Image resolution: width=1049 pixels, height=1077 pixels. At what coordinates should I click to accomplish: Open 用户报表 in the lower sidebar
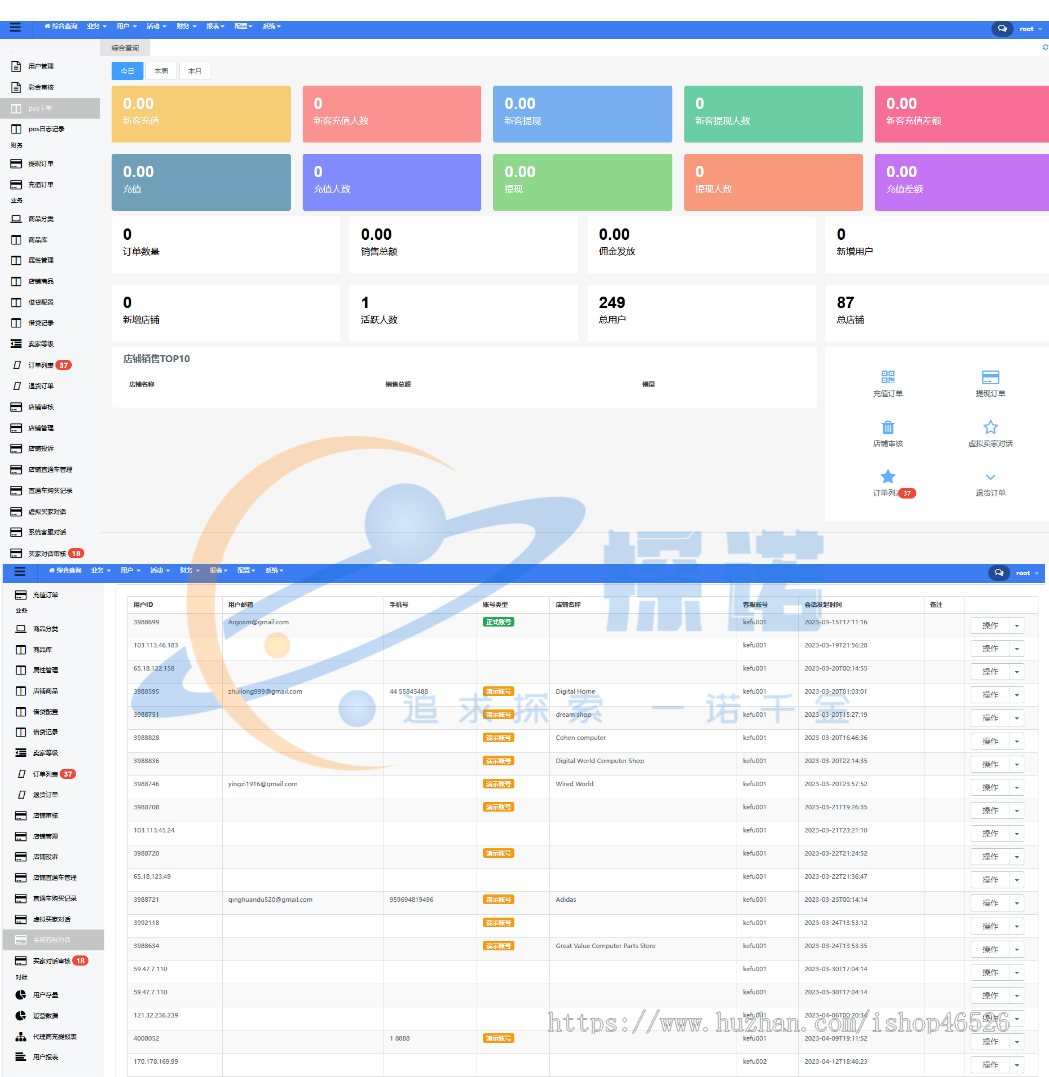pyautogui.click(x=45, y=1057)
